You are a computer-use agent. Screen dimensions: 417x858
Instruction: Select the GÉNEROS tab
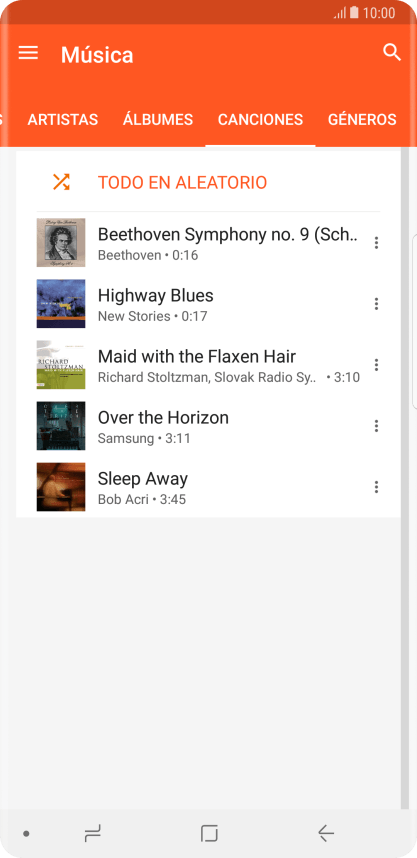coord(362,119)
